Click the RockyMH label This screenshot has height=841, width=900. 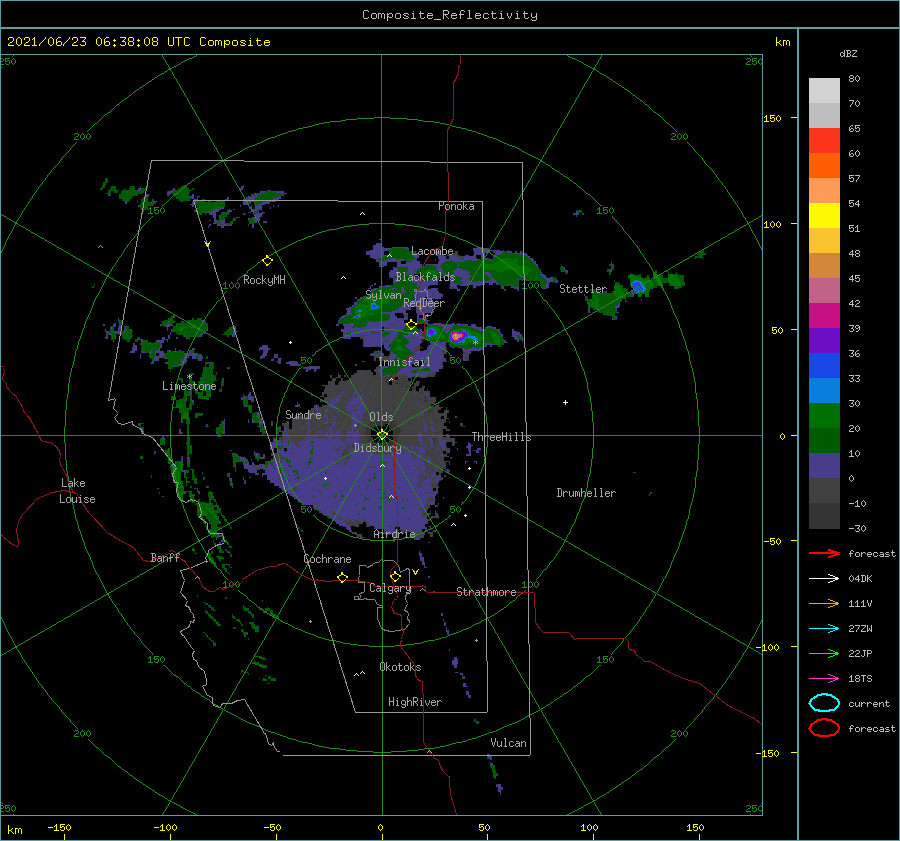[264, 280]
